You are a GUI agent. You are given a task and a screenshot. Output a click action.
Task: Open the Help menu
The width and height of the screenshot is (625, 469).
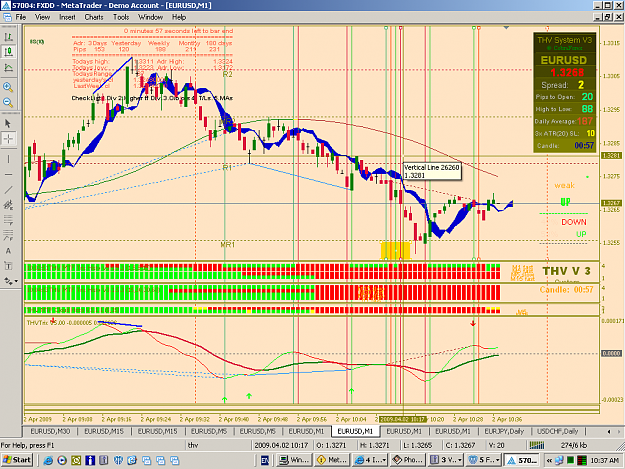coord(179,17)
